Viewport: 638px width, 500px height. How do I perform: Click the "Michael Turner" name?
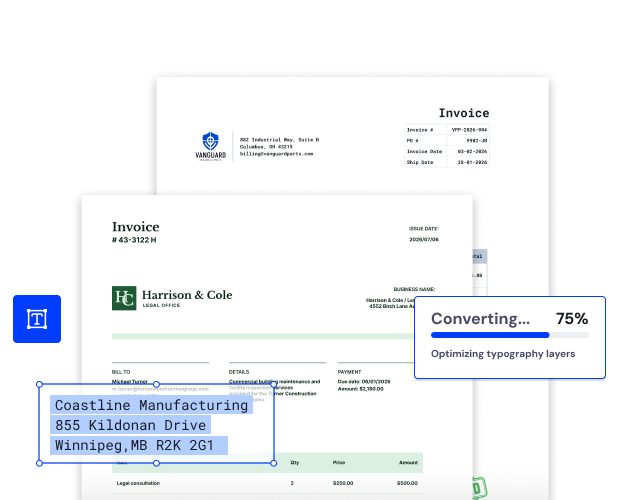point(130,382)
